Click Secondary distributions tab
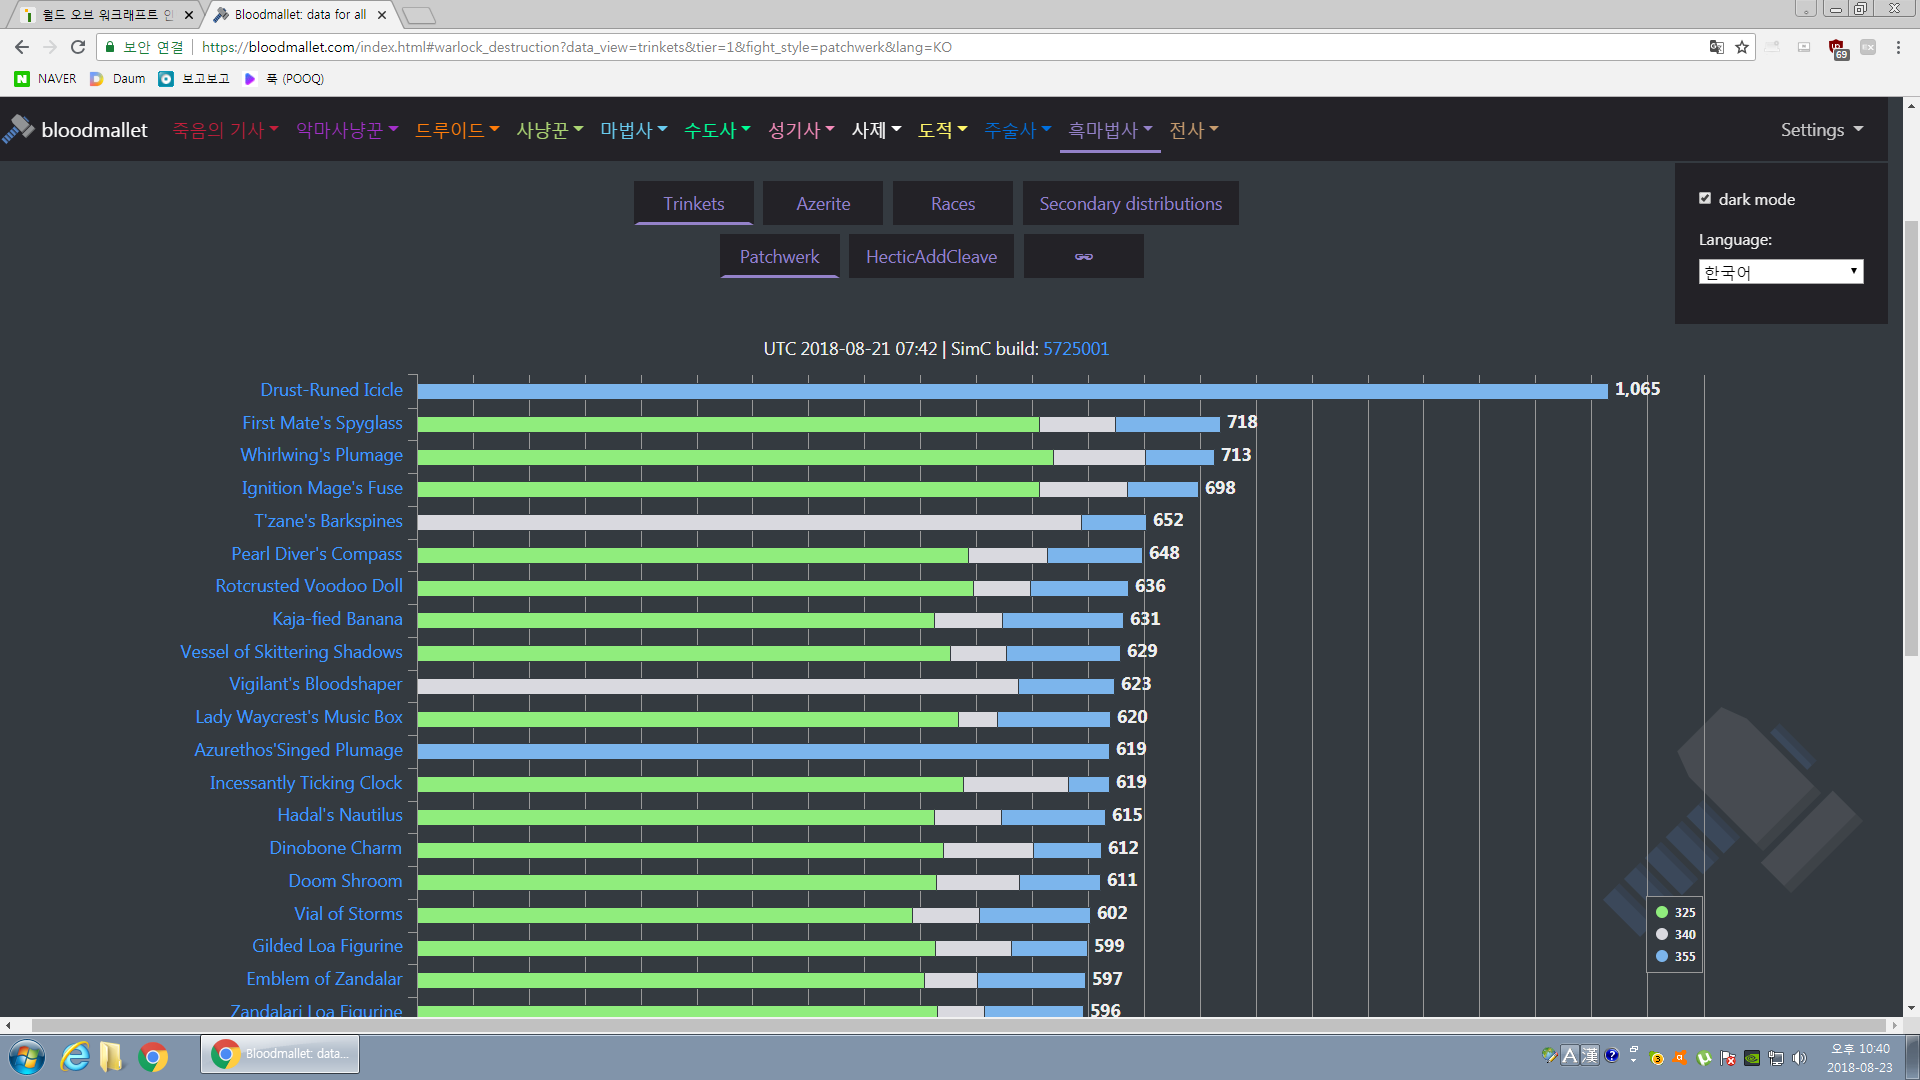Screen dimensions: 1920x1080 pyautogui.click(x=1130, y=203)
